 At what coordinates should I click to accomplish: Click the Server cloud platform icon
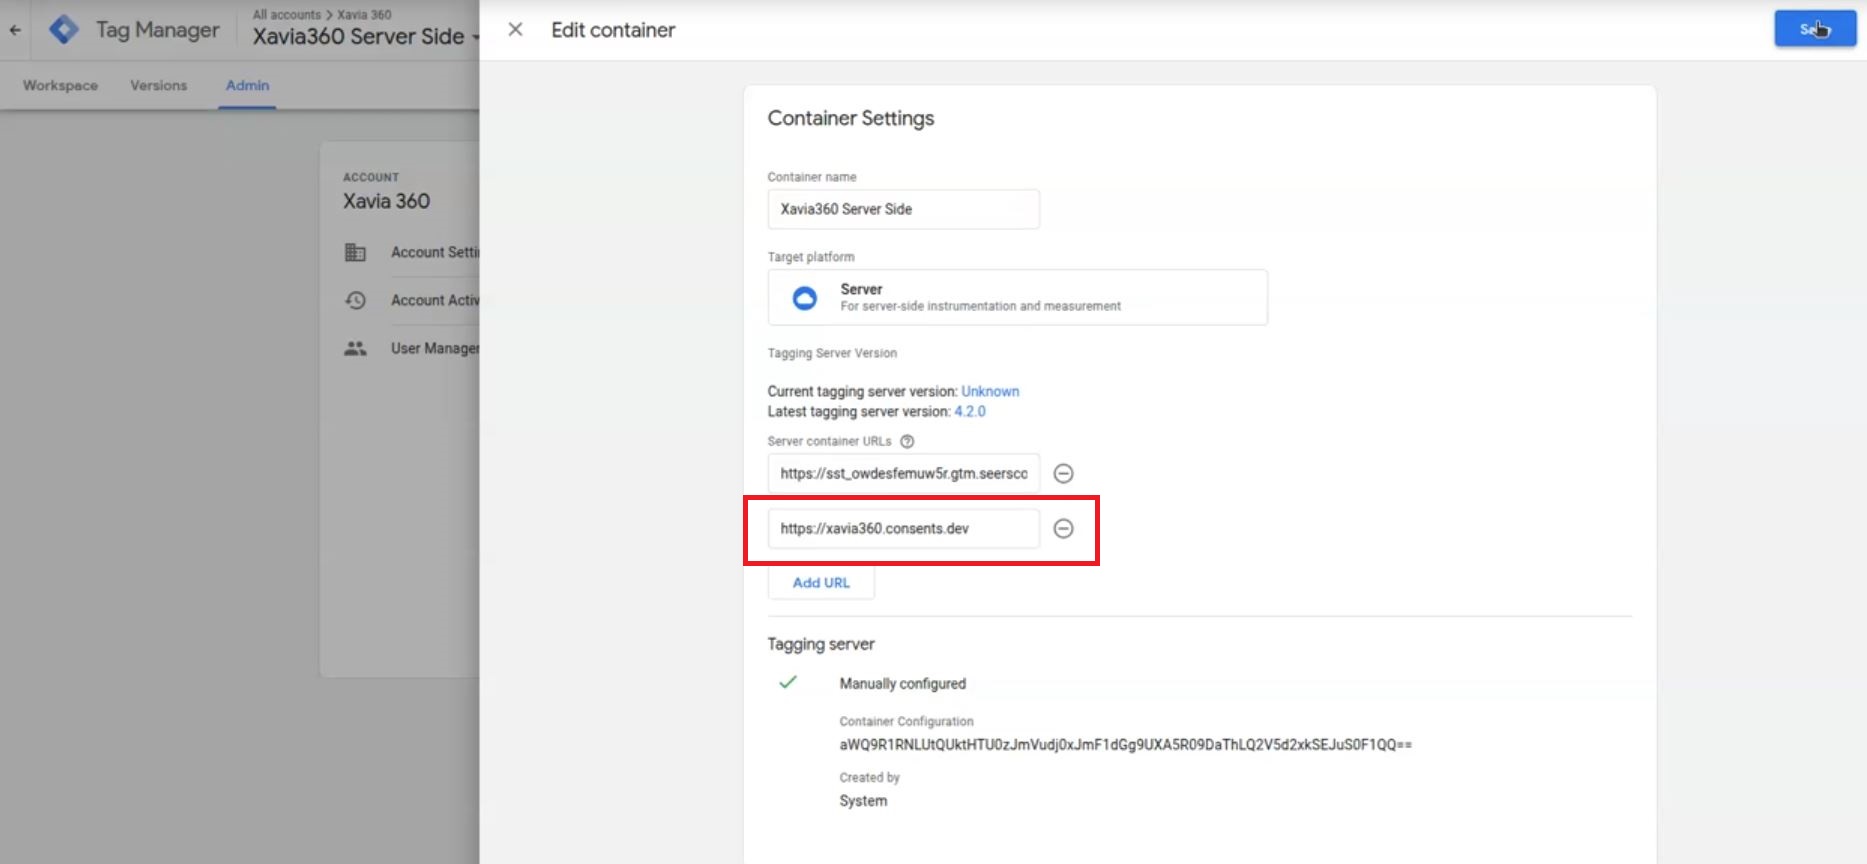pos(804,298)
